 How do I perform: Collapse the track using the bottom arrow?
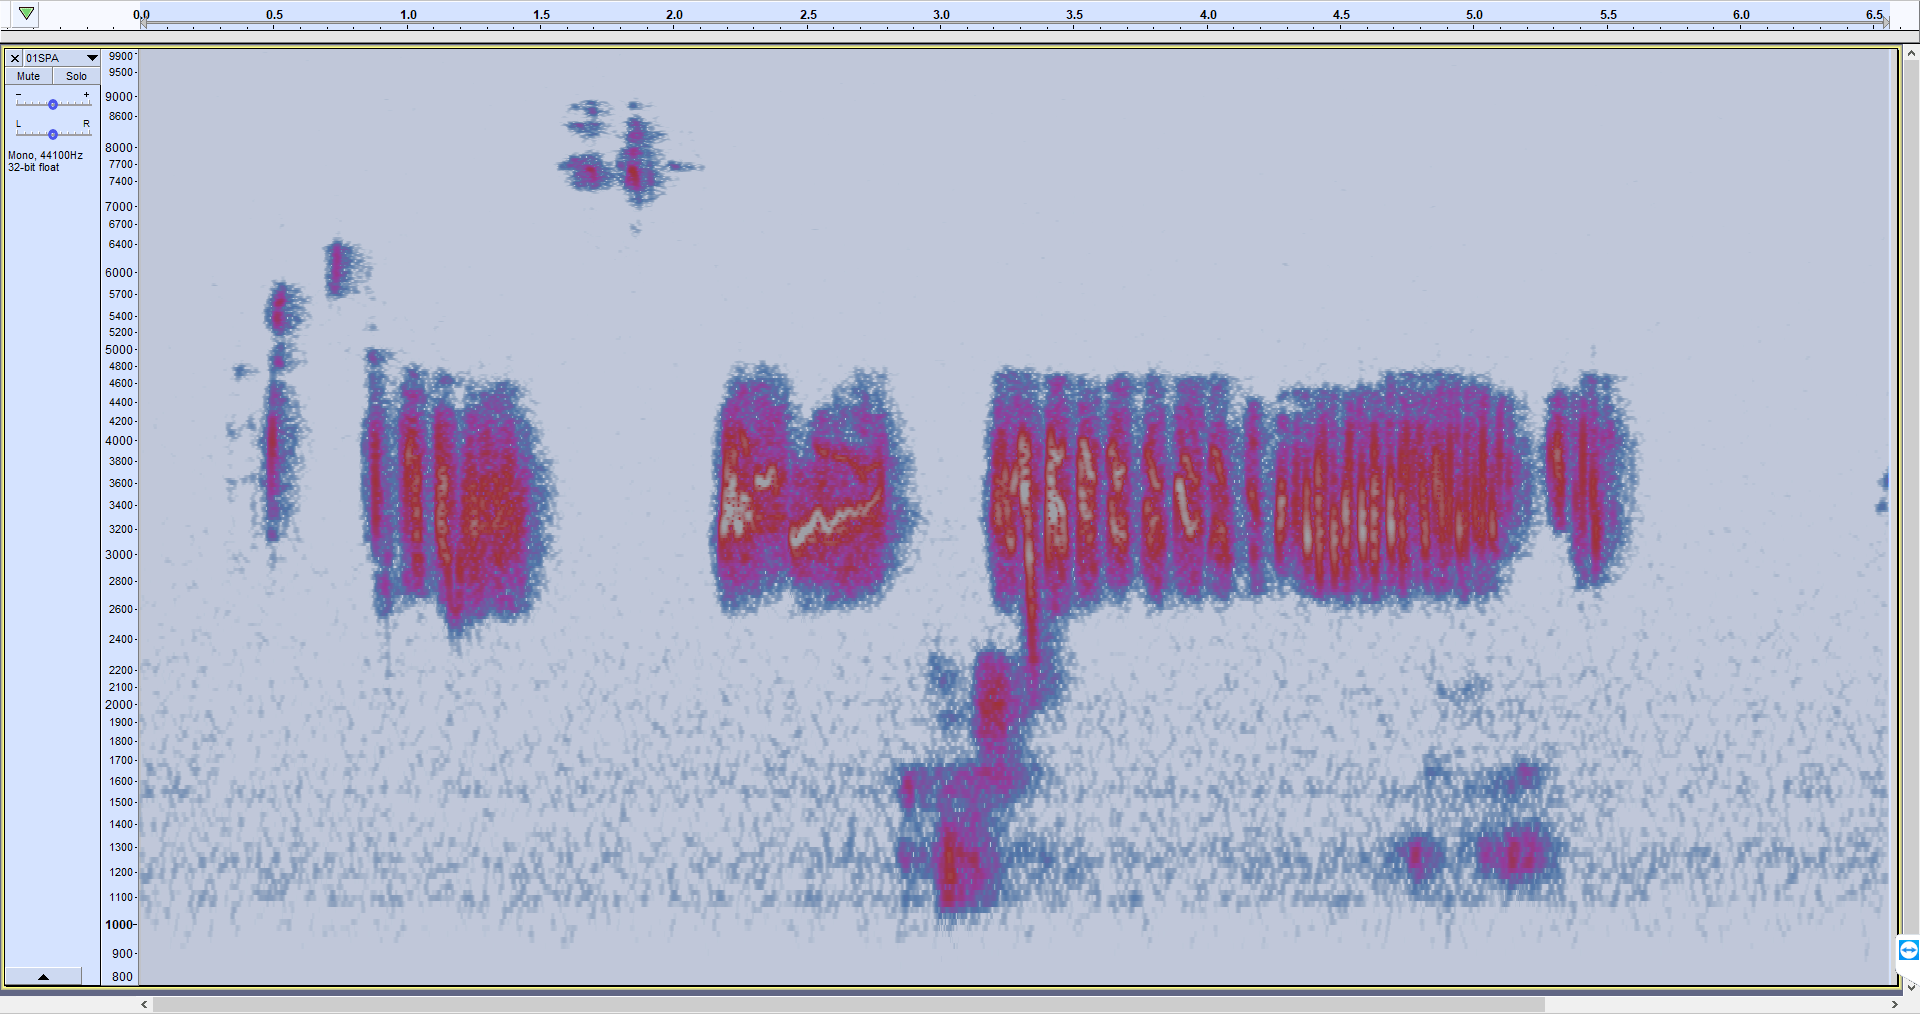pyautogui.click(x=43, y=976)
